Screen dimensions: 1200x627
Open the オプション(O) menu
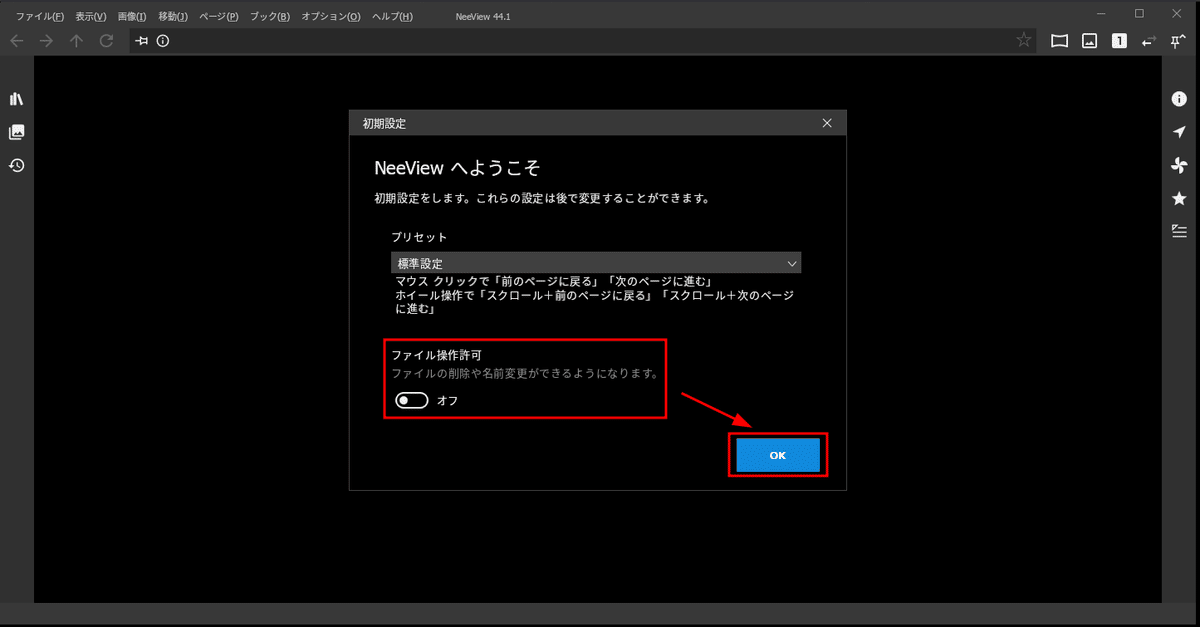pos(331,16)
